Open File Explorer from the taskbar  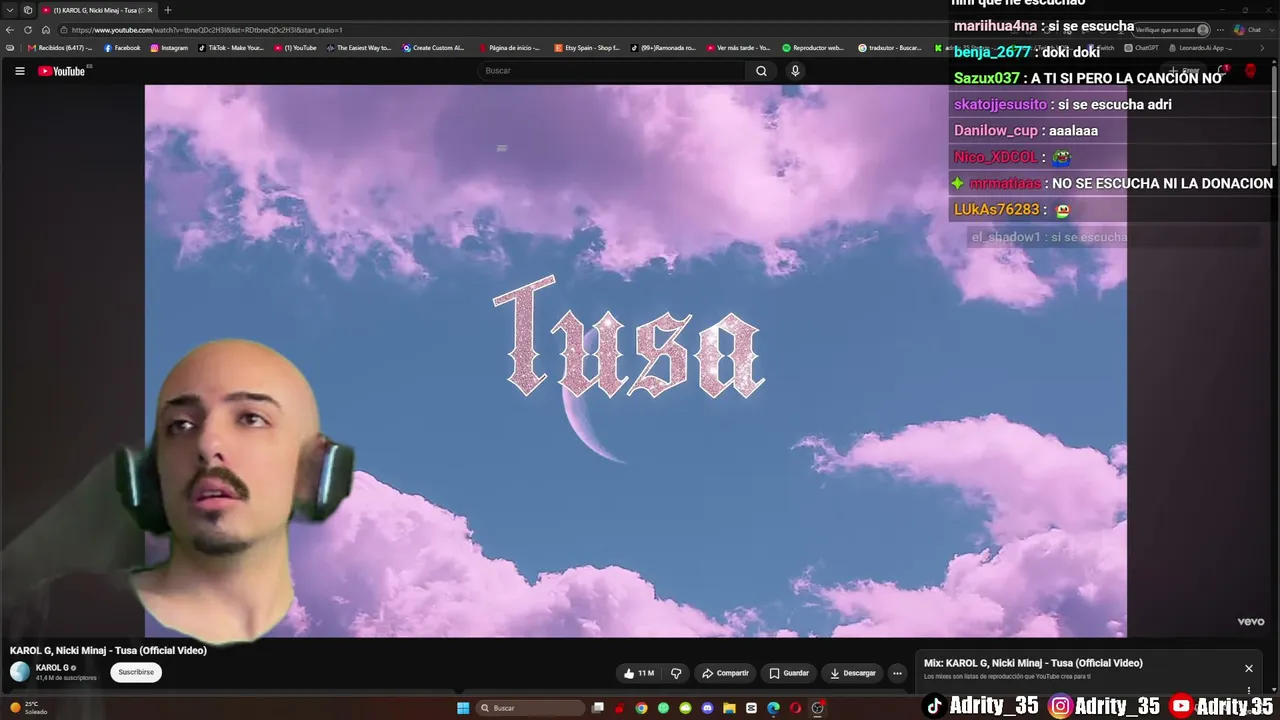(729, 708)
